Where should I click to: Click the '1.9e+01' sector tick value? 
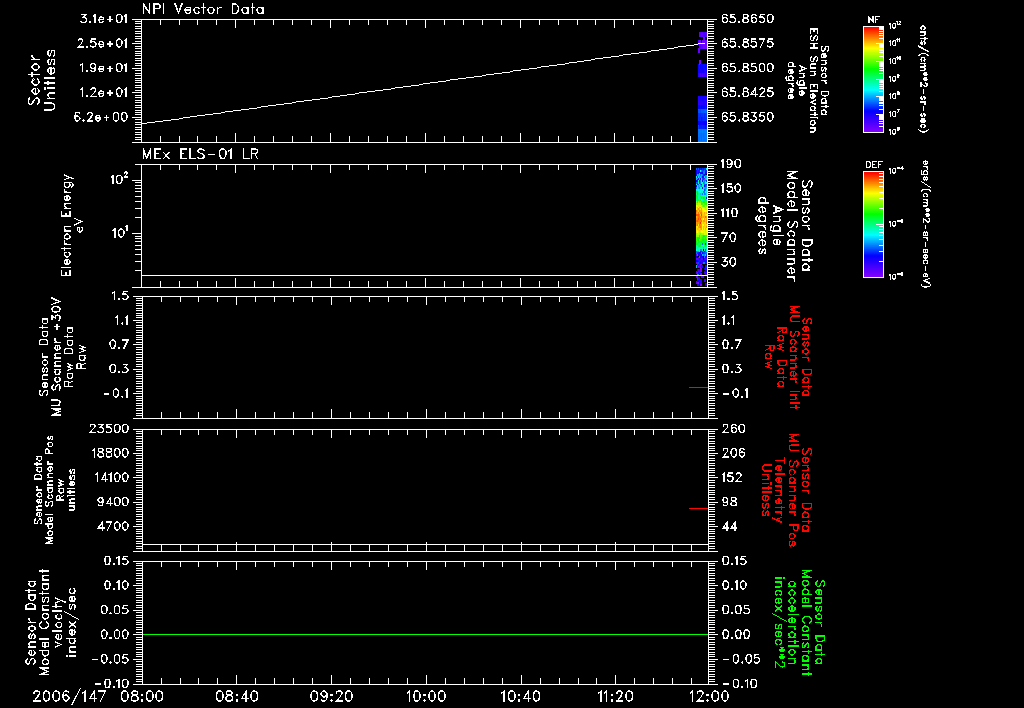[x=104, y=68]
